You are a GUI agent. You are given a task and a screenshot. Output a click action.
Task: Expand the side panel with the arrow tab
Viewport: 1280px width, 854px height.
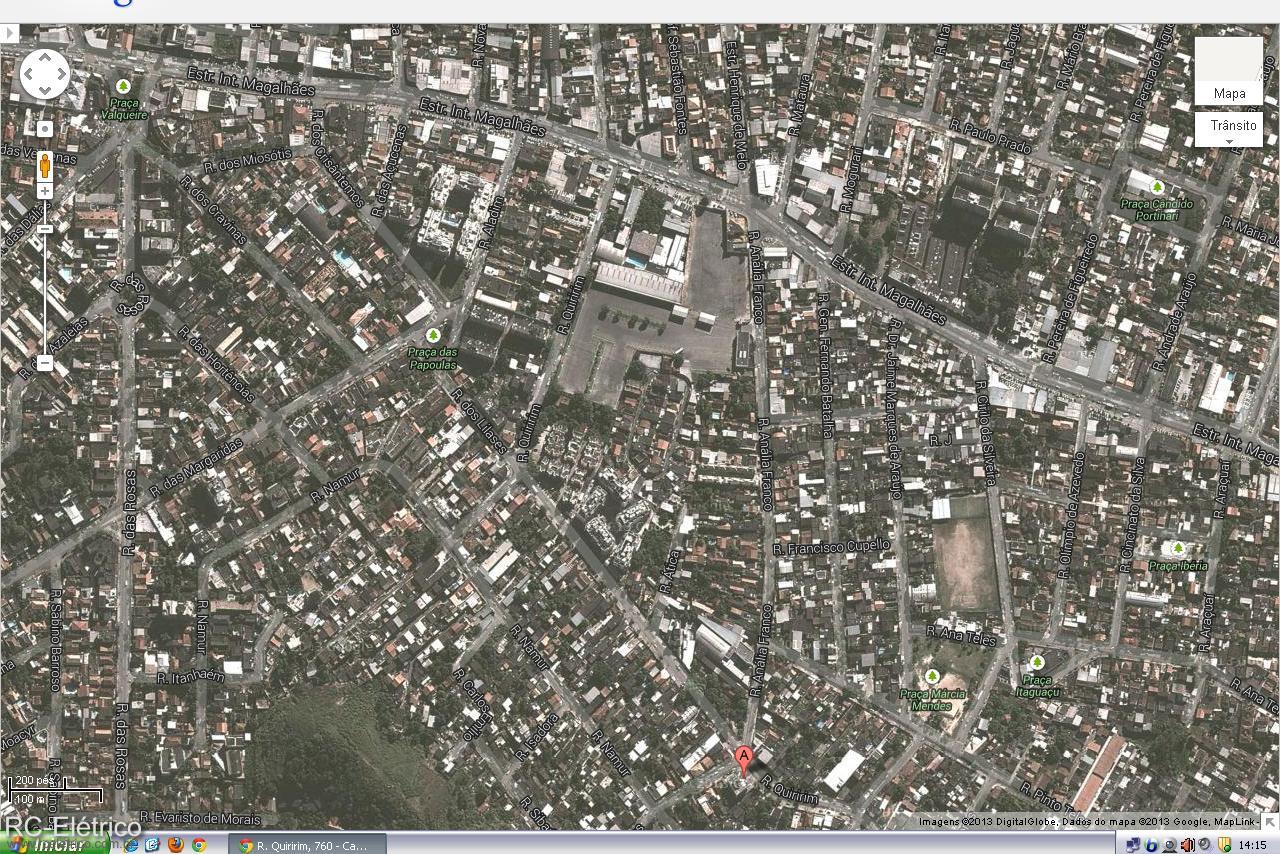pos(9,33)
